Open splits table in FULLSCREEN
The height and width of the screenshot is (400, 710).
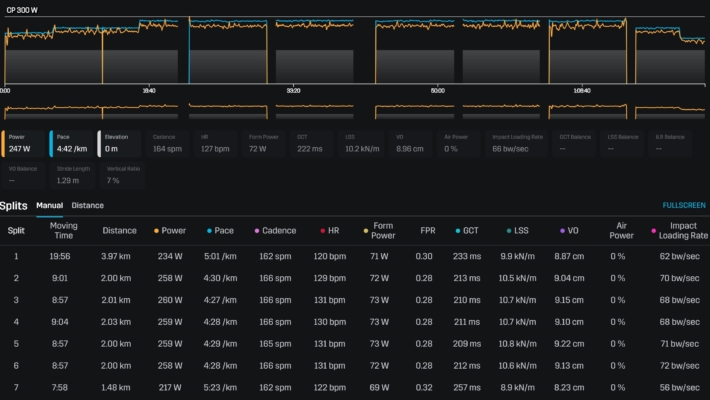[684, 206]
